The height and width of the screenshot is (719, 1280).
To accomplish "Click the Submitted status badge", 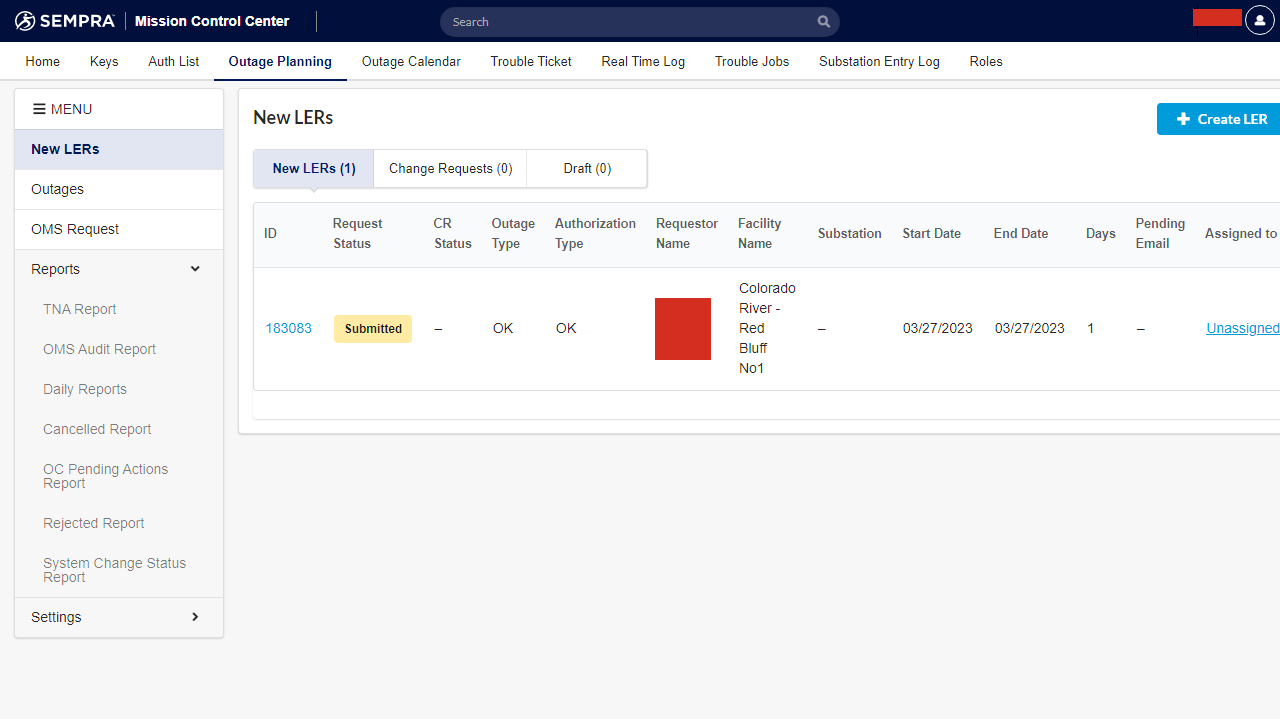I will click(x=373, y=328).
